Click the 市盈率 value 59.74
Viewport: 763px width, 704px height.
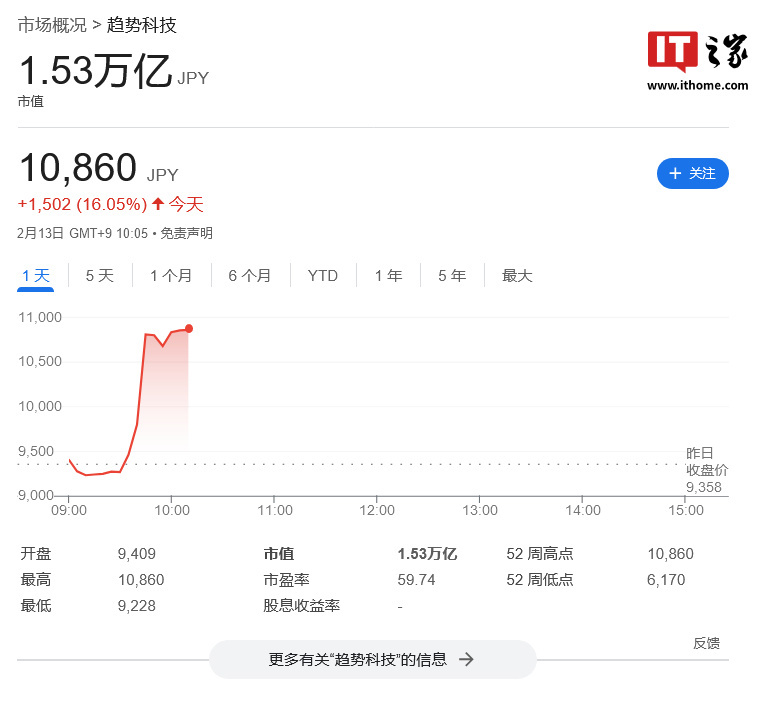(x=417, y=580)
